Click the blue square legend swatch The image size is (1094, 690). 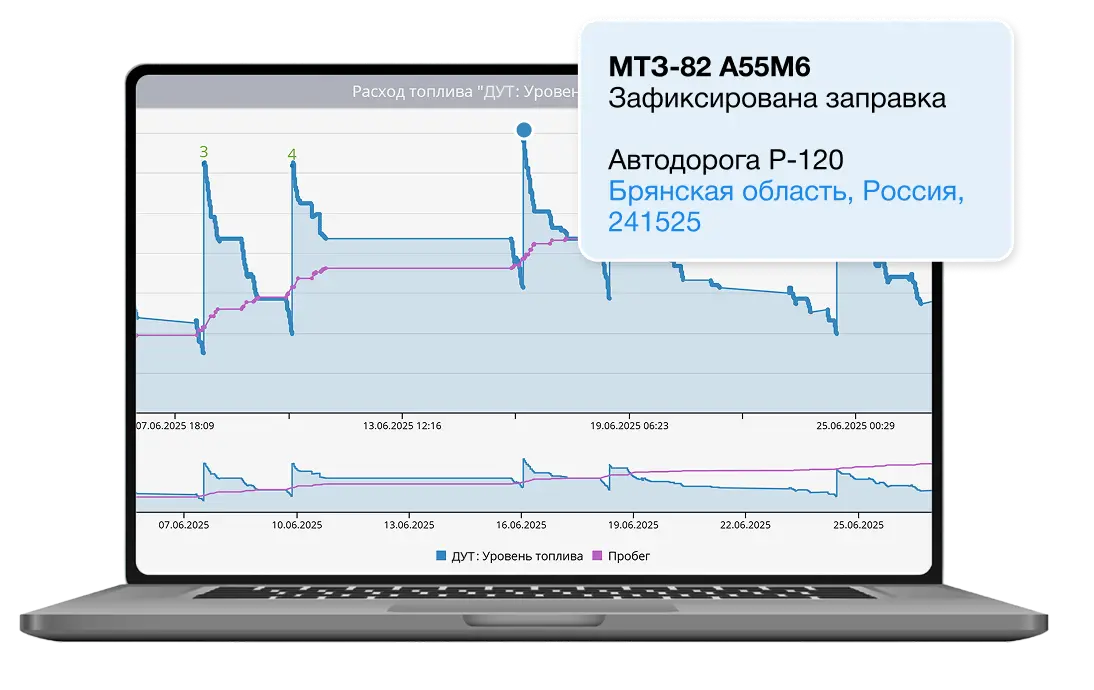click(442, 556)
